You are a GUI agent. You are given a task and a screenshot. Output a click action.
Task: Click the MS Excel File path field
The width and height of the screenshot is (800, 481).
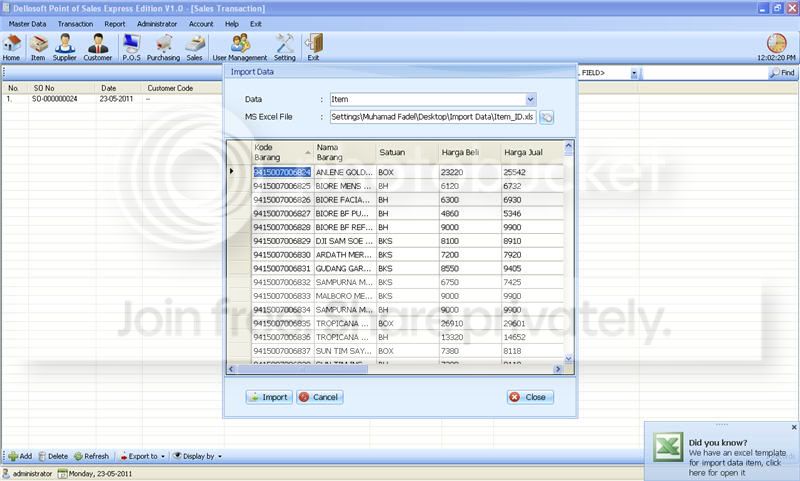click(x=433, y=117)
